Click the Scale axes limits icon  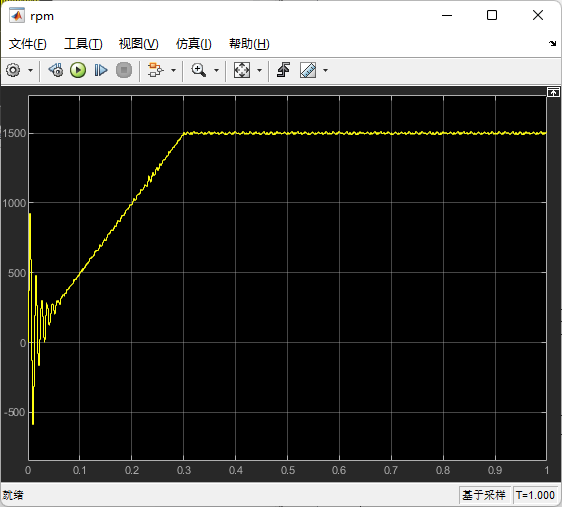(242, 70)
